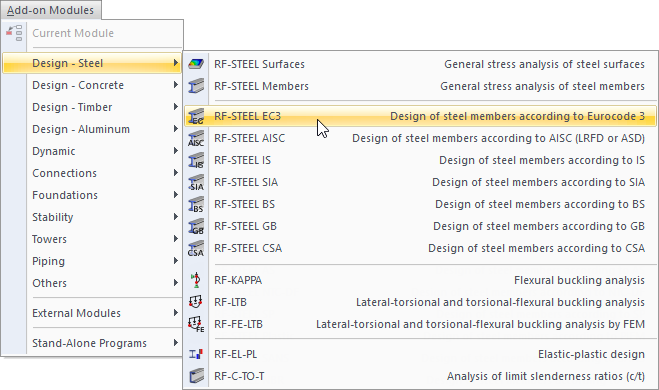Image resolution: width=659 pixels, height=390 pixels.
Task: Click 'Design of steel members according to Eurocode 3'
Action: coord(517,116)
